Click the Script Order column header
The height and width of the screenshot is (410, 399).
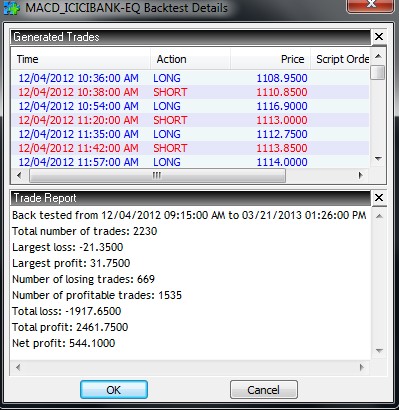[x=340, y=59]
